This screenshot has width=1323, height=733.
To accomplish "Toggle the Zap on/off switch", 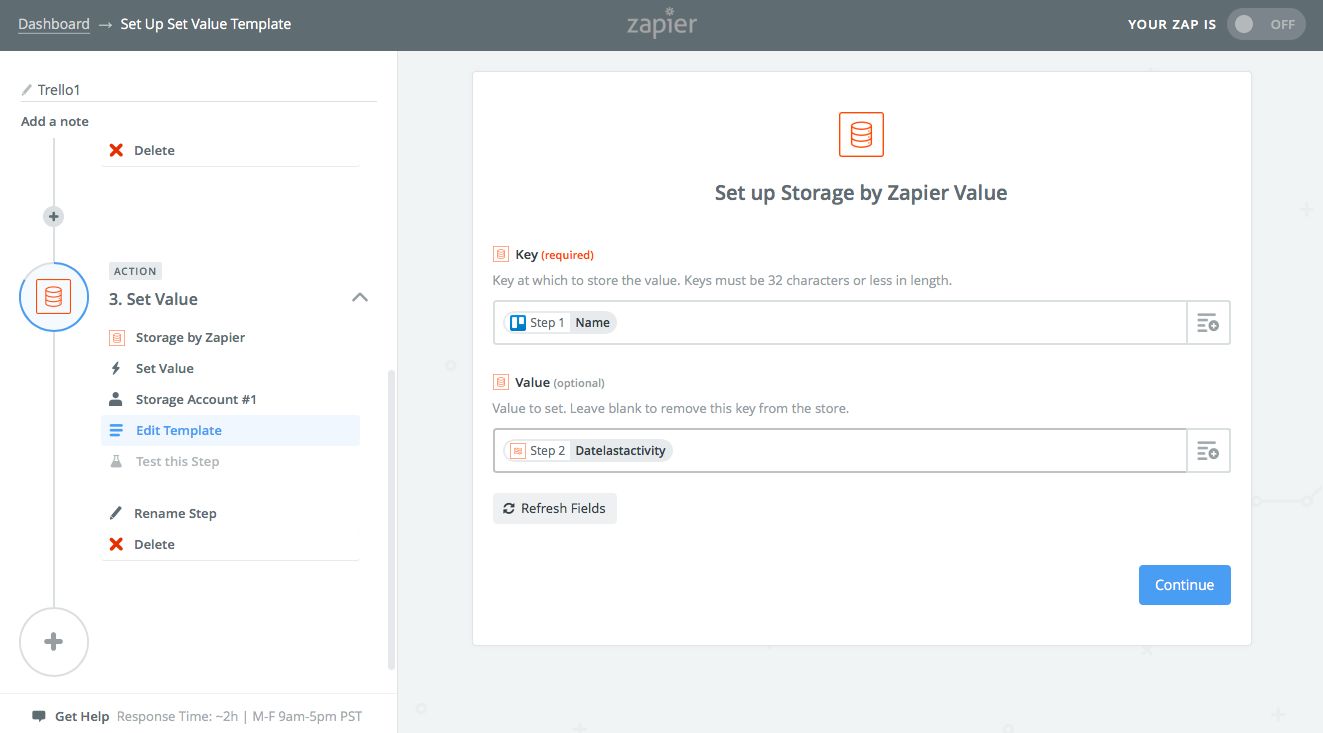I will 1266,24.
